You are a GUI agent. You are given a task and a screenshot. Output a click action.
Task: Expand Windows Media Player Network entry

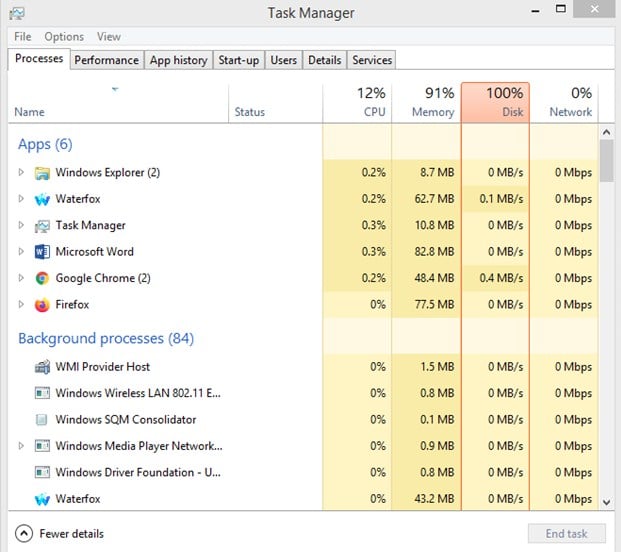click(x=21, y=446)
